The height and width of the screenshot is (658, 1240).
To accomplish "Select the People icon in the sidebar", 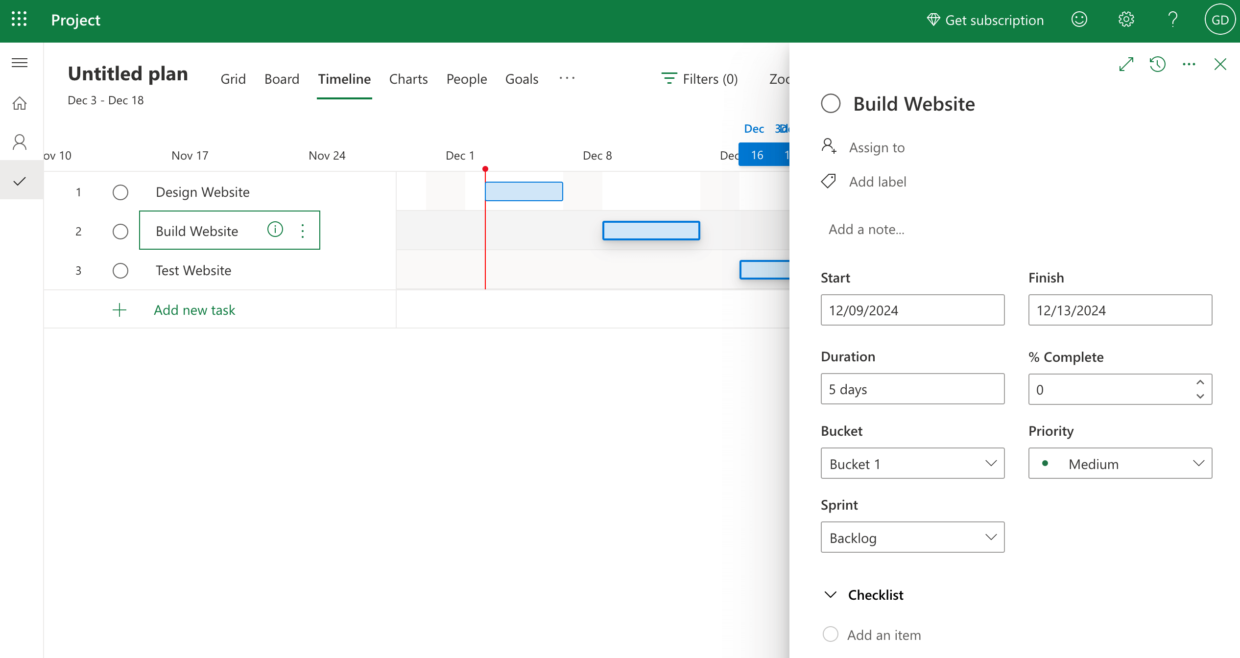I will (19, 141).
